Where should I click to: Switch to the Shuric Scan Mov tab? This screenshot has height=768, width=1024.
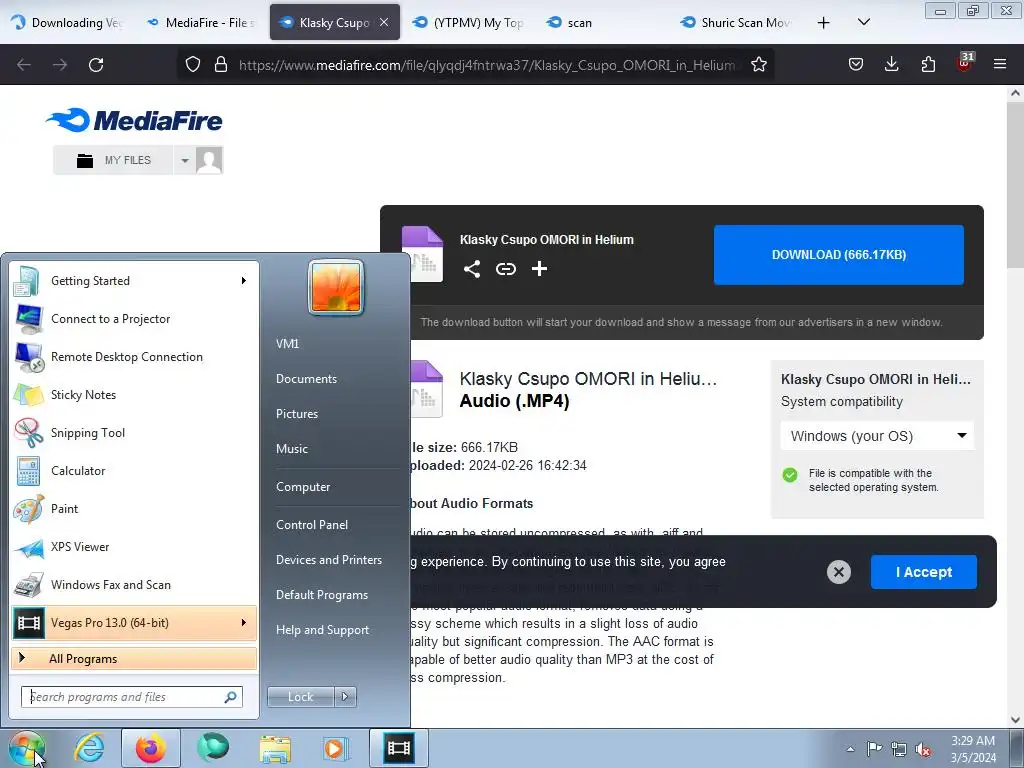735,22
